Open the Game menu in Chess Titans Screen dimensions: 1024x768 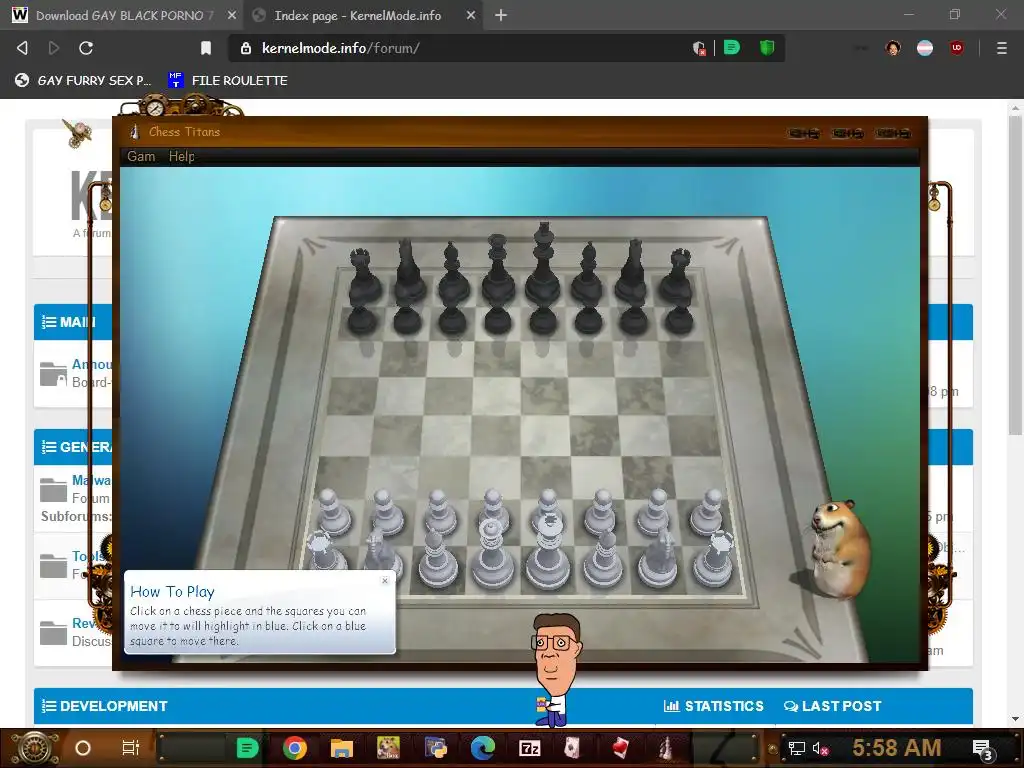[x=141, y=157]
